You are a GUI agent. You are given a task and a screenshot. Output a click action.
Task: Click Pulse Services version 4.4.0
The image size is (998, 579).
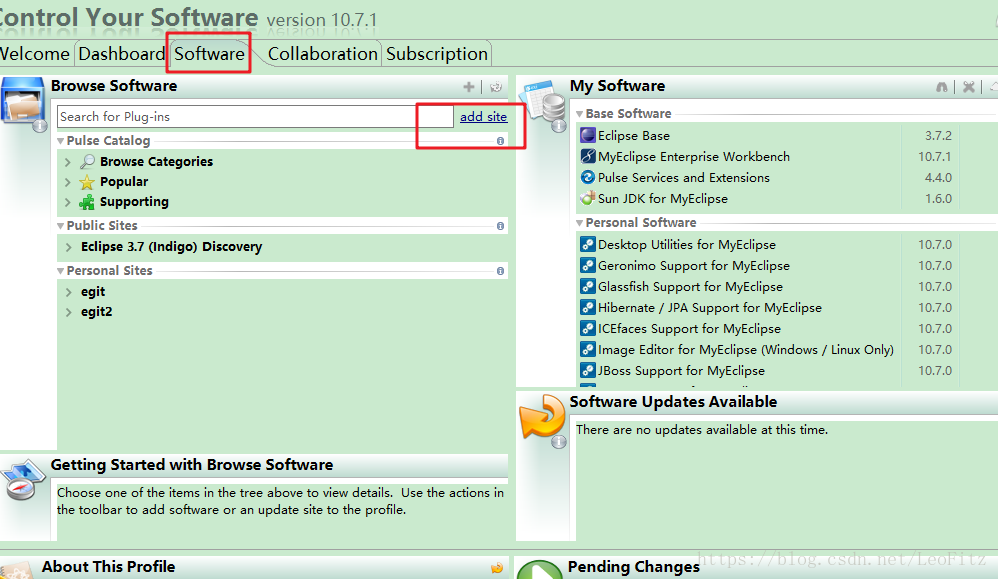pos(938,178)
